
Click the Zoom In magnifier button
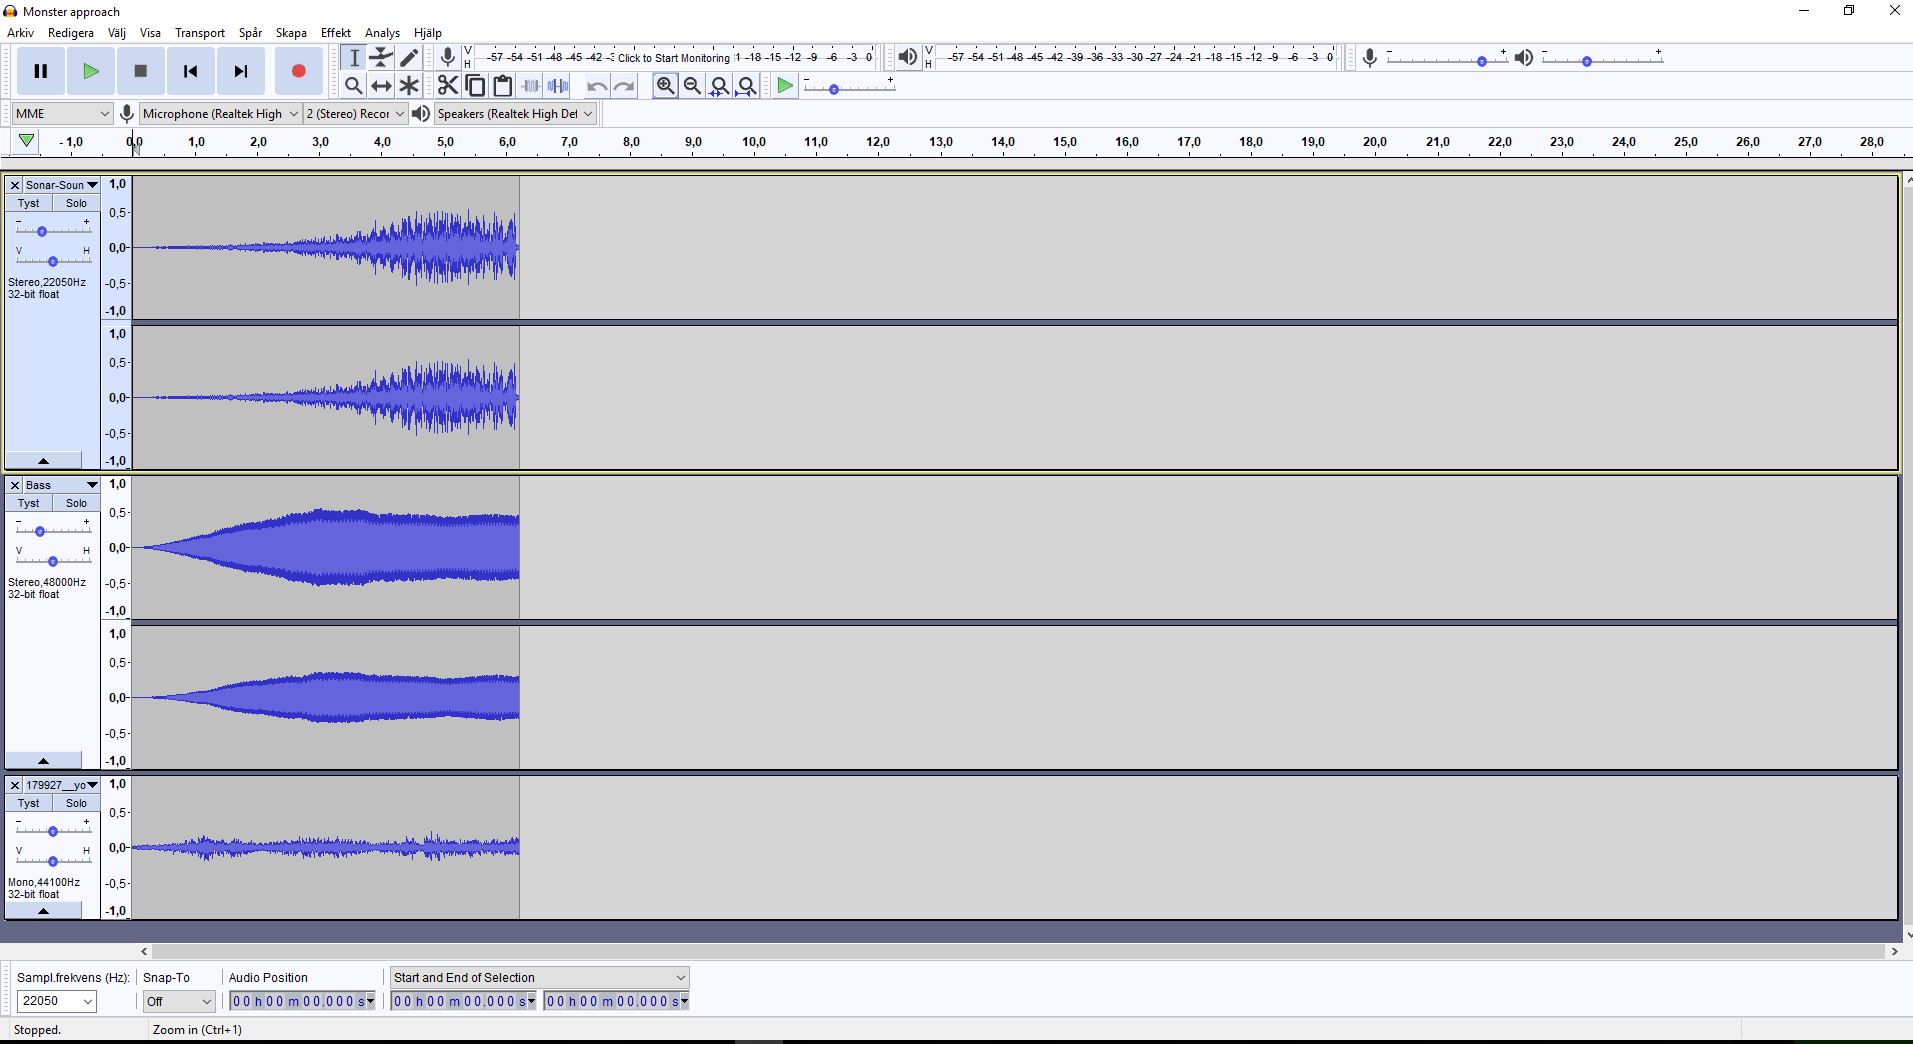click(665, 86)
